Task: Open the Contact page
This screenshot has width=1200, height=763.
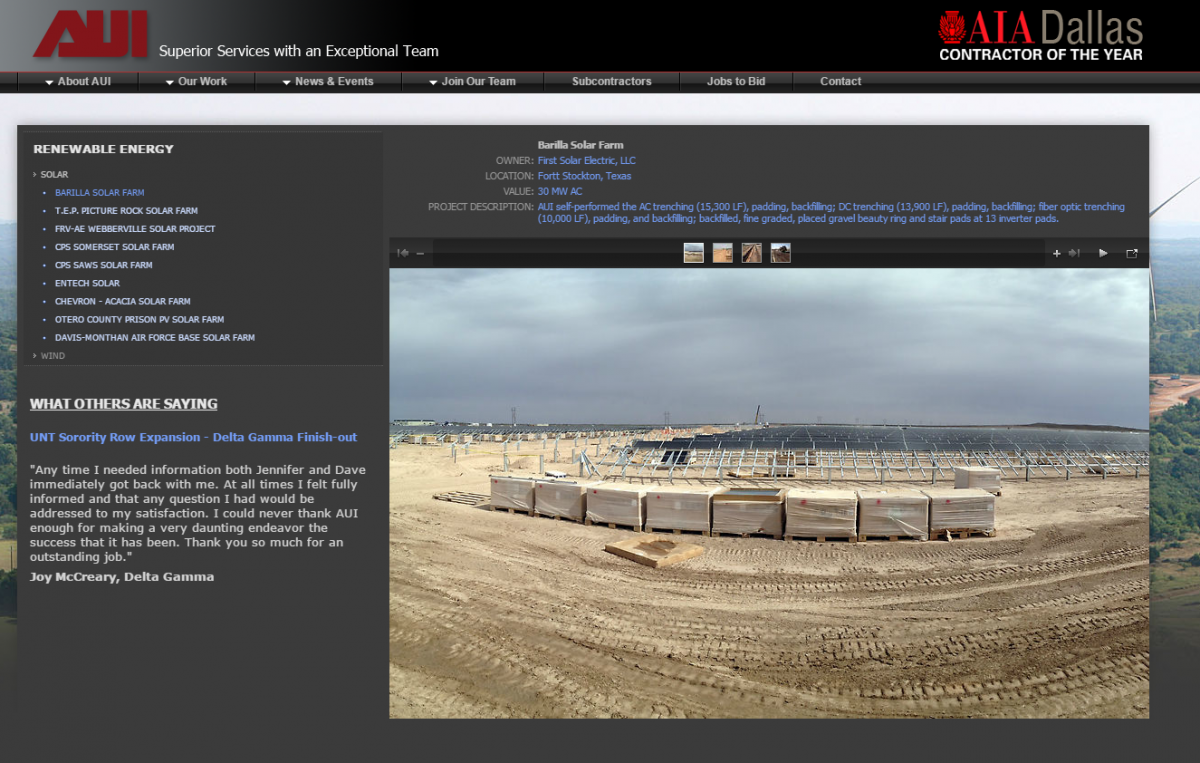Action: click(x=841, y=82)
